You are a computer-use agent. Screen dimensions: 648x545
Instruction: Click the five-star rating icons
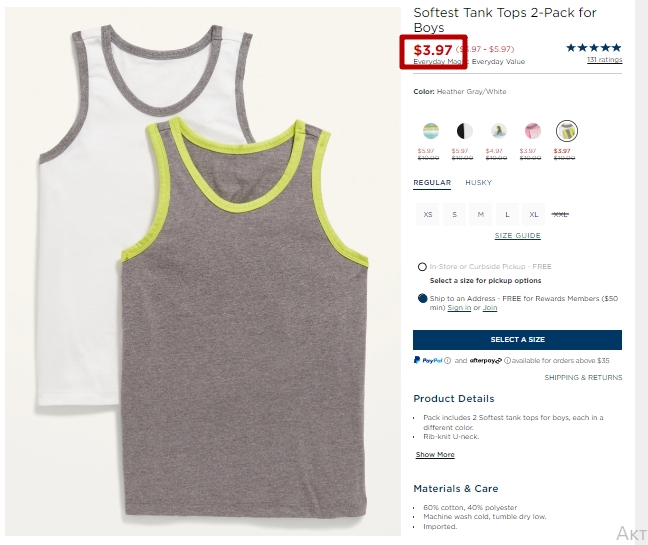click(x=594, y=48)
